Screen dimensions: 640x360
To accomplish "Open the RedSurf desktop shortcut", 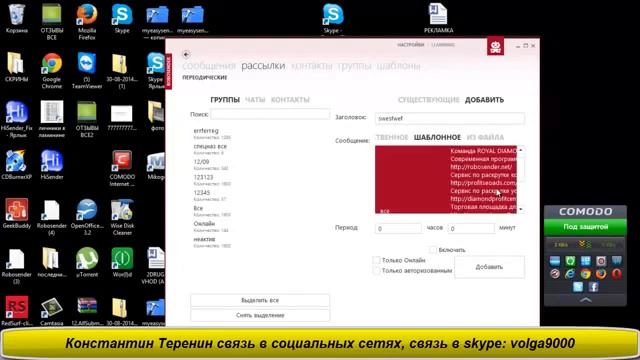I will (17, 311).
